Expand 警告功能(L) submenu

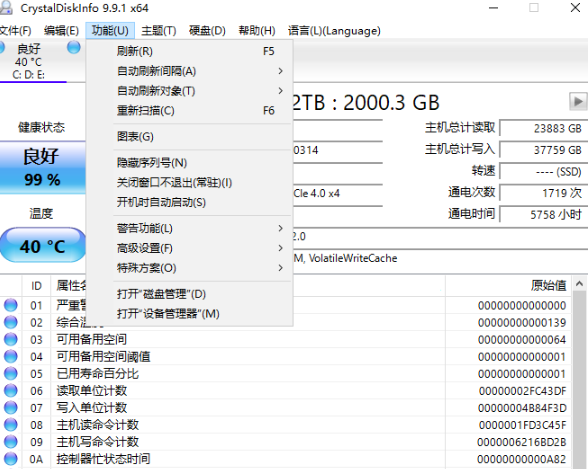pyautogui.click(x=189, y=228)
